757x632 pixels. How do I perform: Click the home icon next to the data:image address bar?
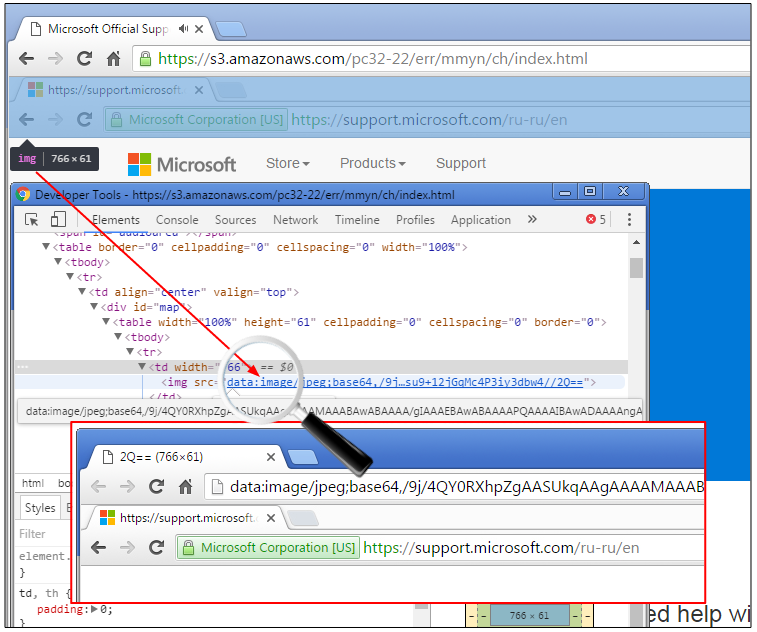pos(185,487)
